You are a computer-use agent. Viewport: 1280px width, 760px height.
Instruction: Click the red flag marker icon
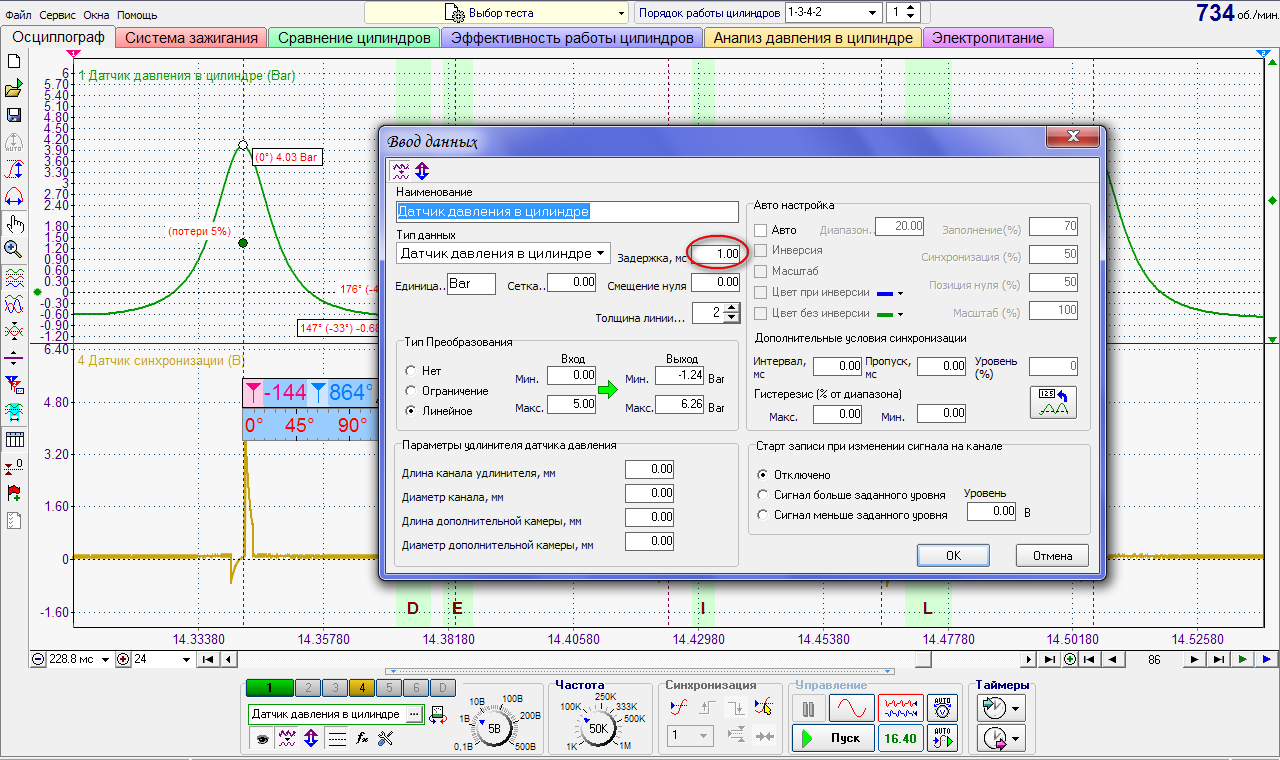point(14,493)
